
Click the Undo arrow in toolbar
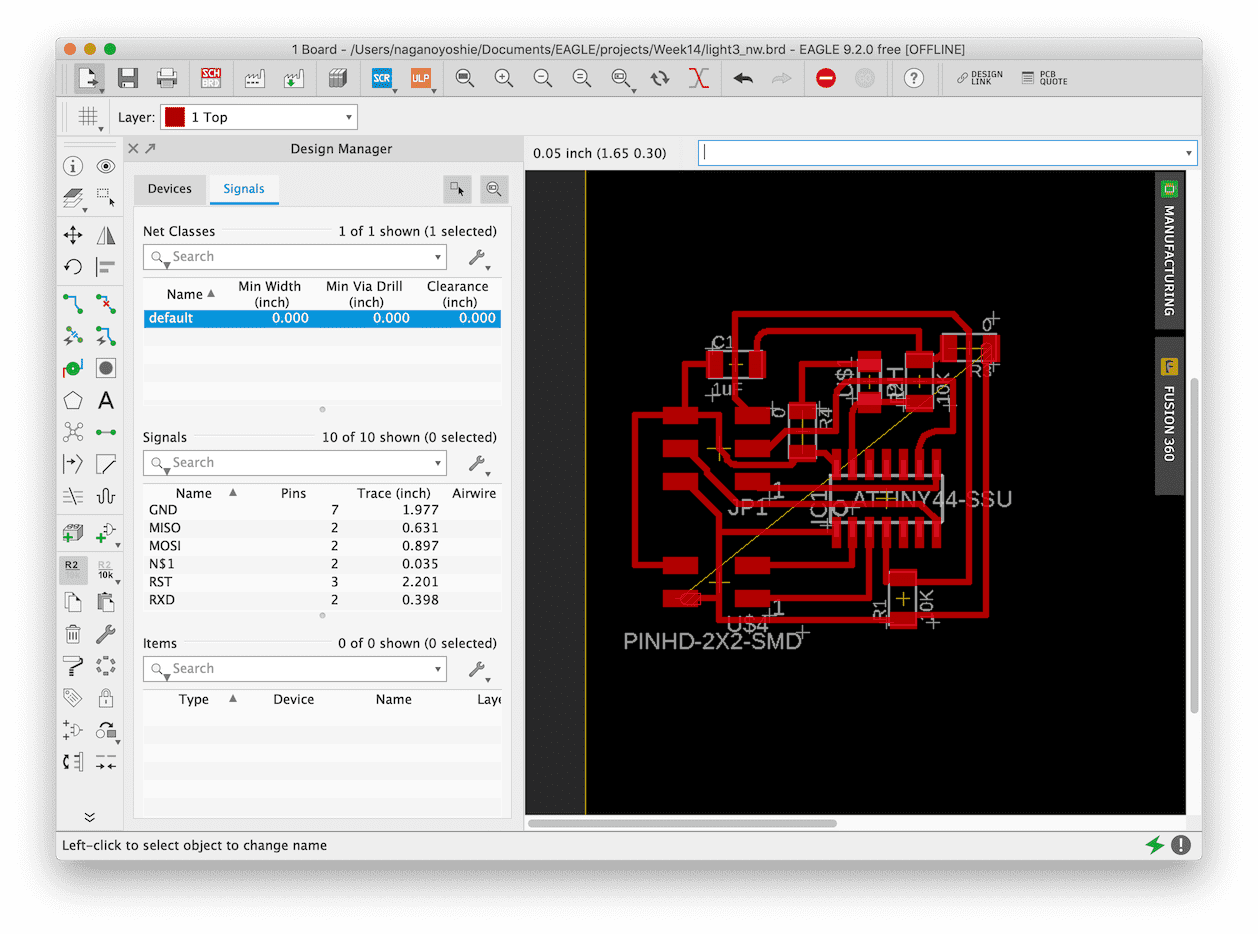coord(743,78)
